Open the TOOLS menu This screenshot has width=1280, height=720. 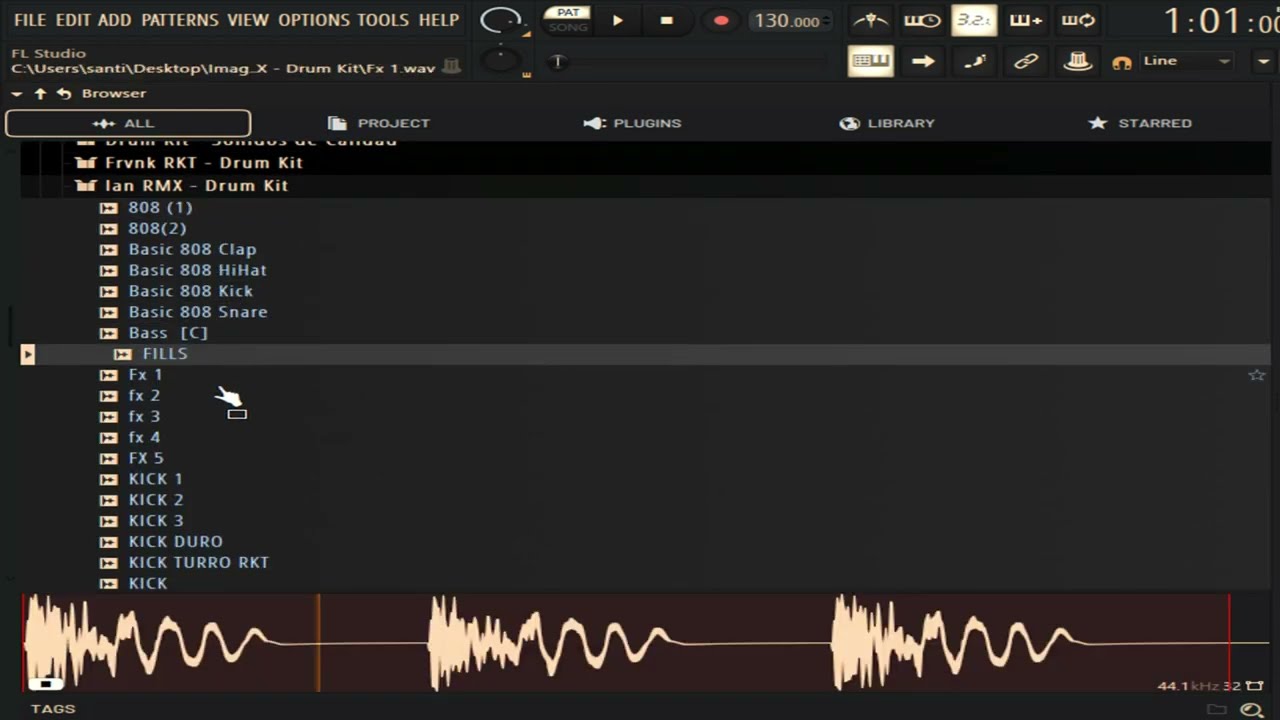tap(383, 20)
